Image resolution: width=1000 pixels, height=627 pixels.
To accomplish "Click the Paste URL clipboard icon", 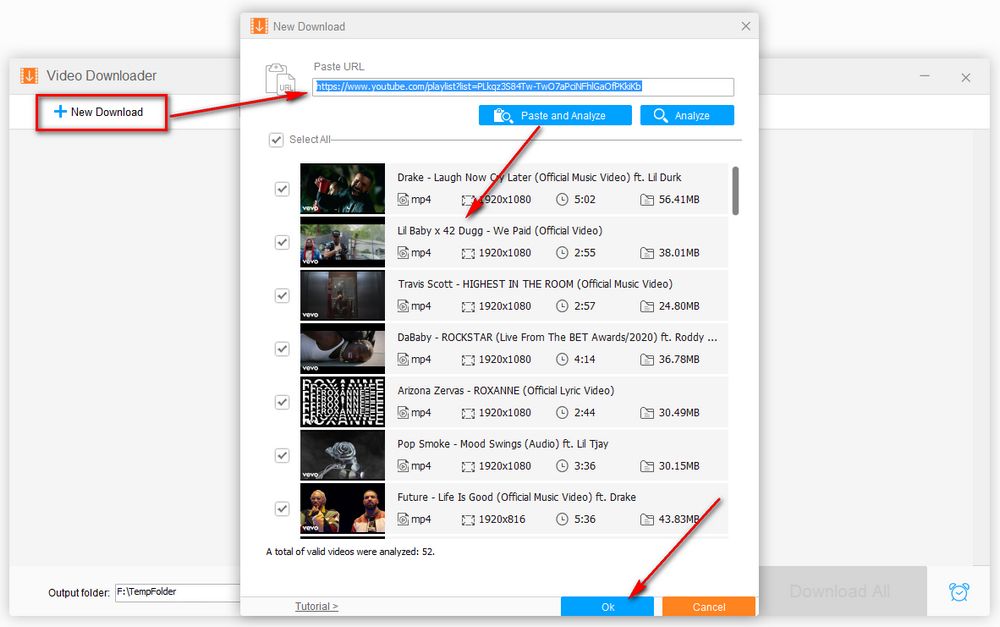I will [280, 79].
